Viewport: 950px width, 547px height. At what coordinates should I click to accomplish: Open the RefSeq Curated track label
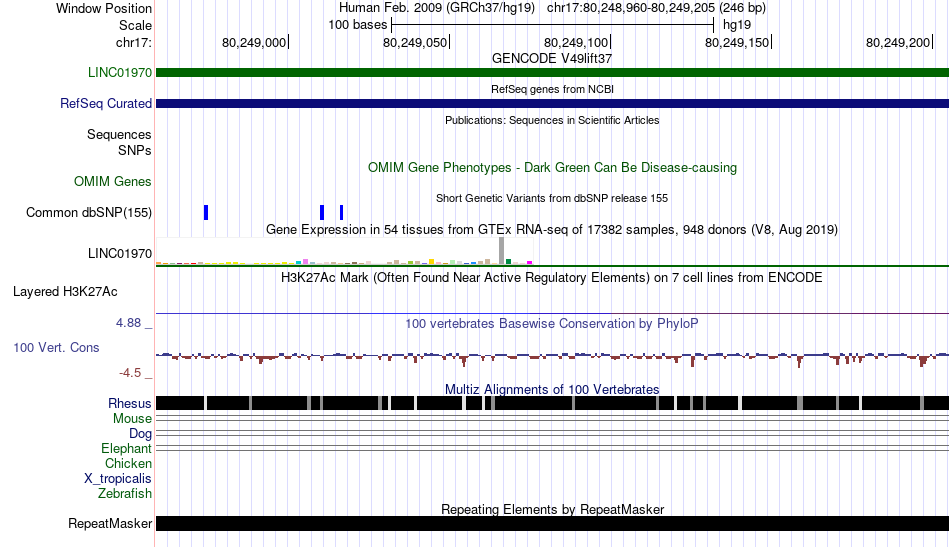click(x=106, y=104)
